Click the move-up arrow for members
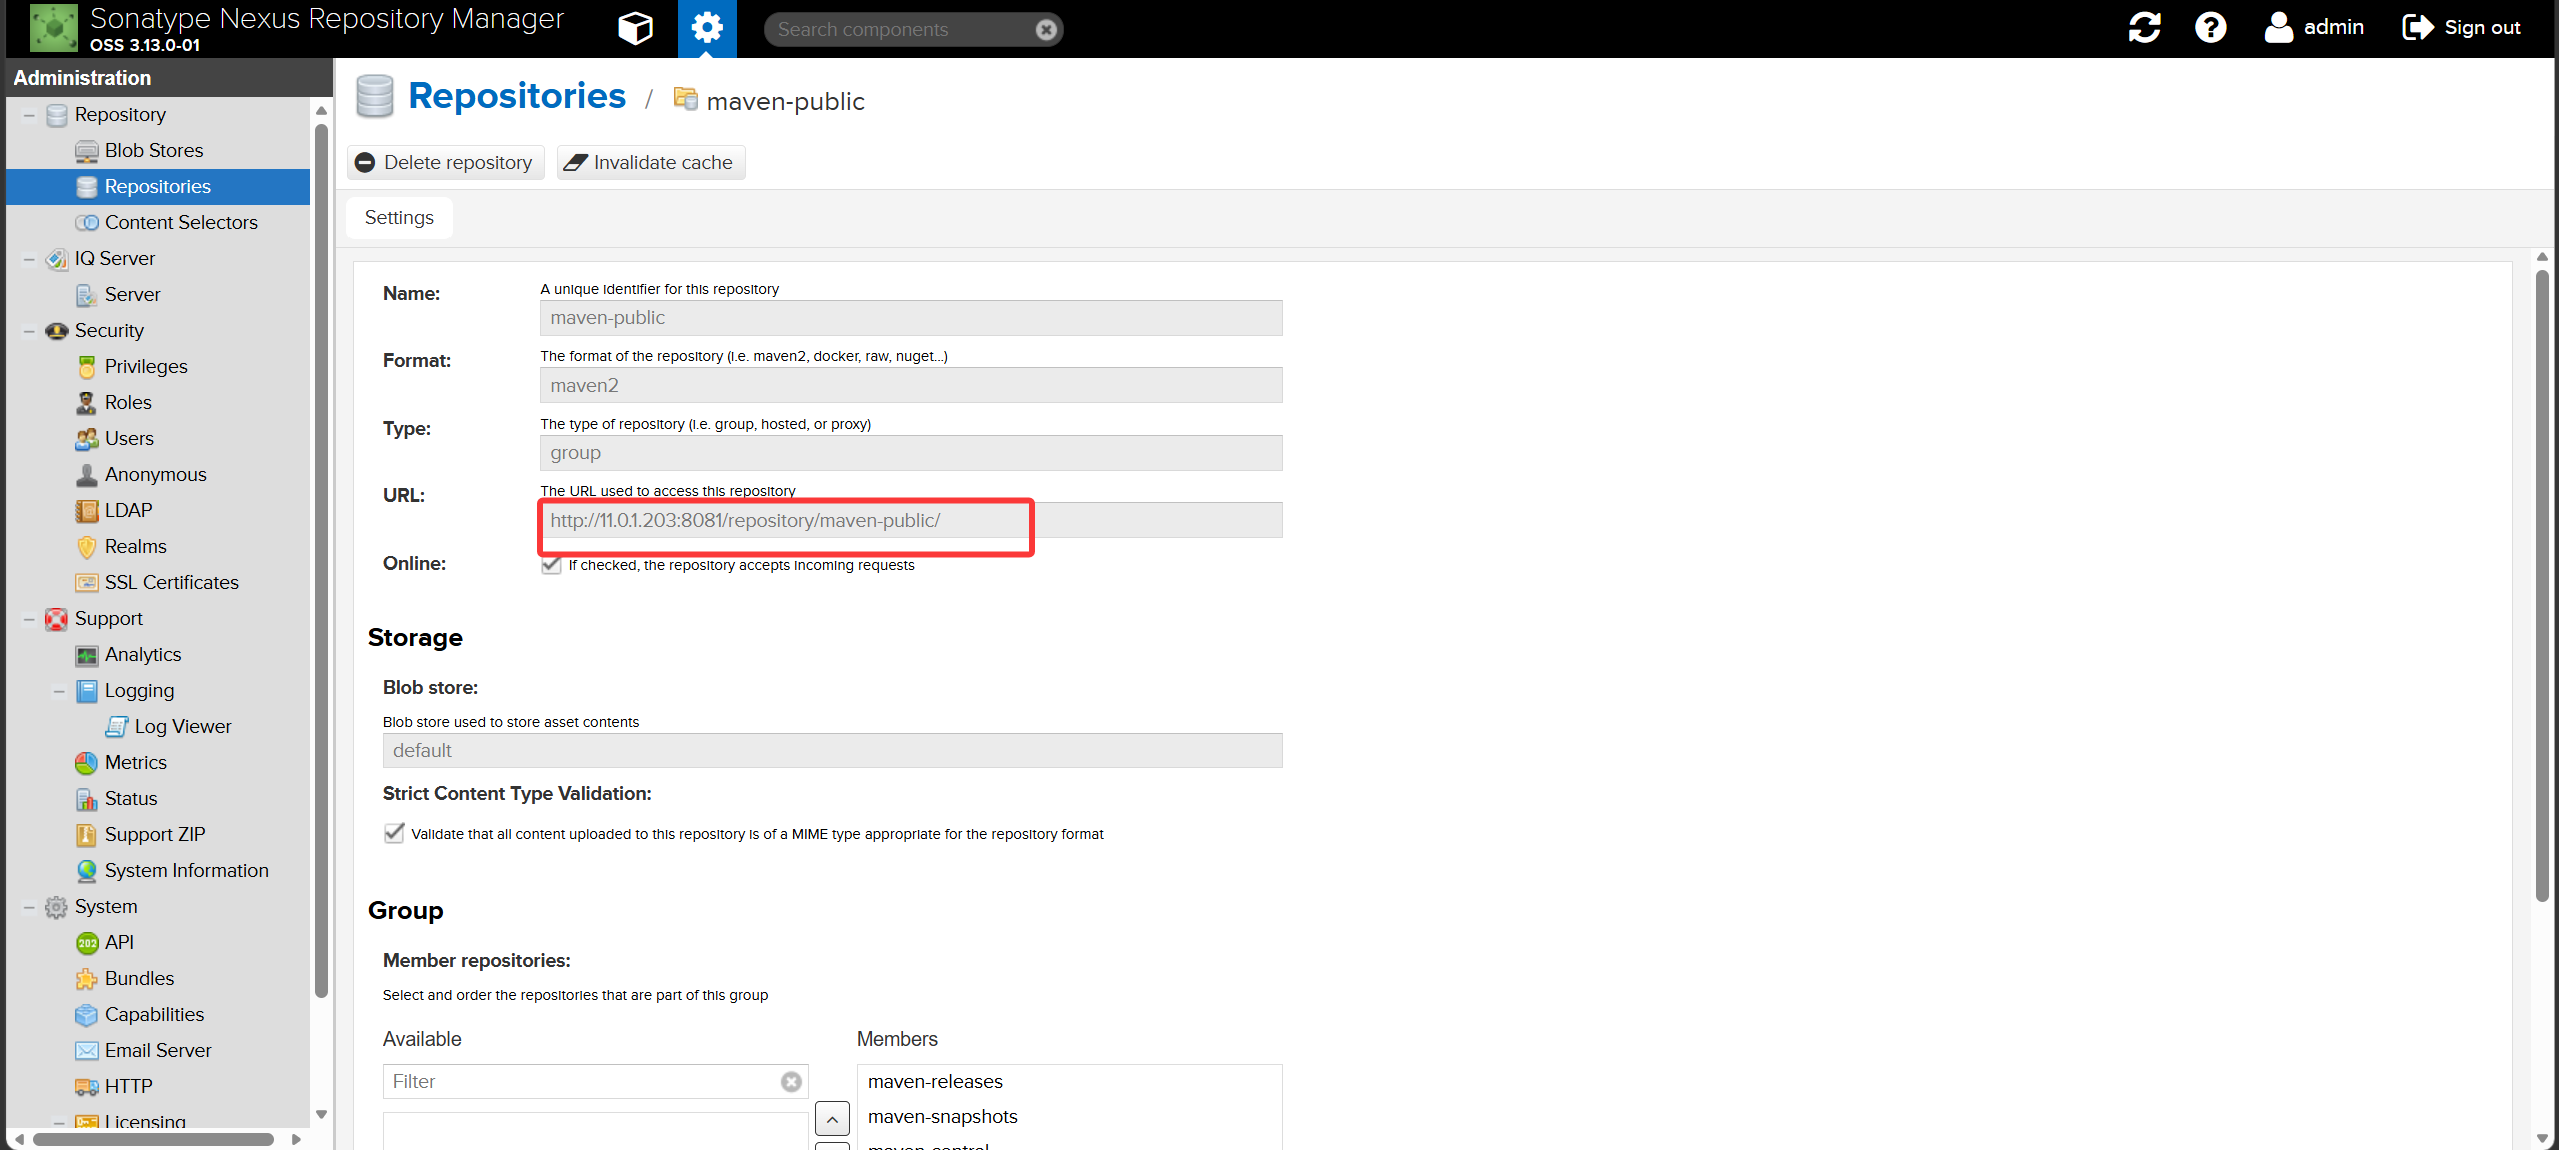2559x1150 pixels. coord(832,1118)
